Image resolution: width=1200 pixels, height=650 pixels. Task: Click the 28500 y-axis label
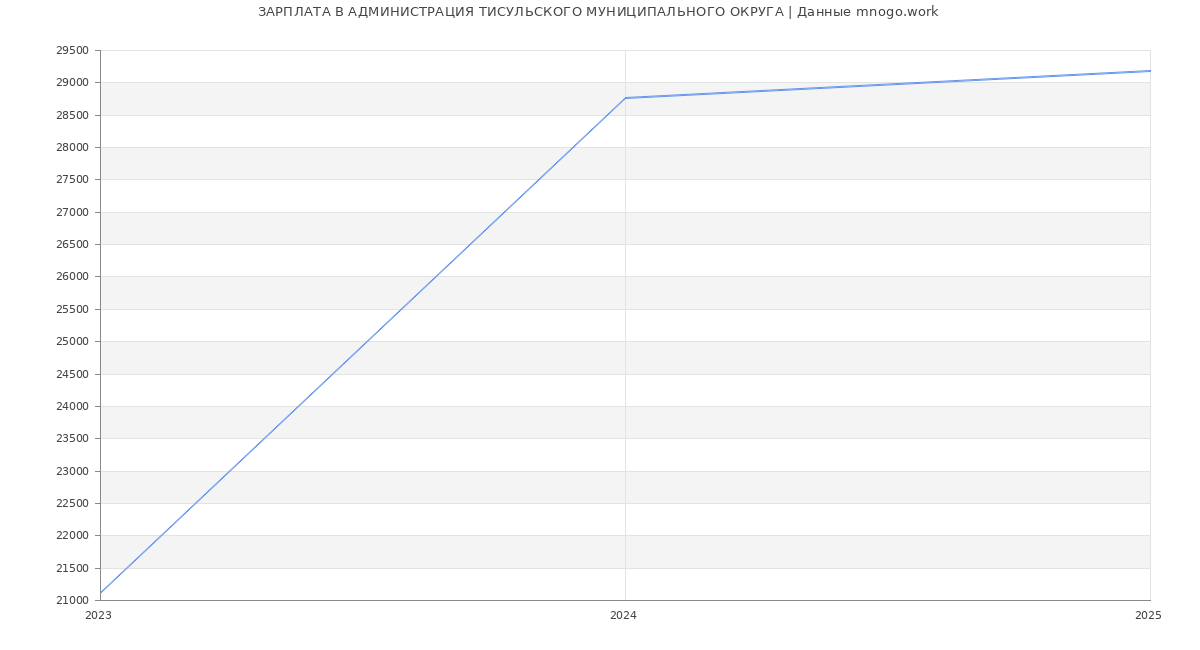click(x=72, y=116)
